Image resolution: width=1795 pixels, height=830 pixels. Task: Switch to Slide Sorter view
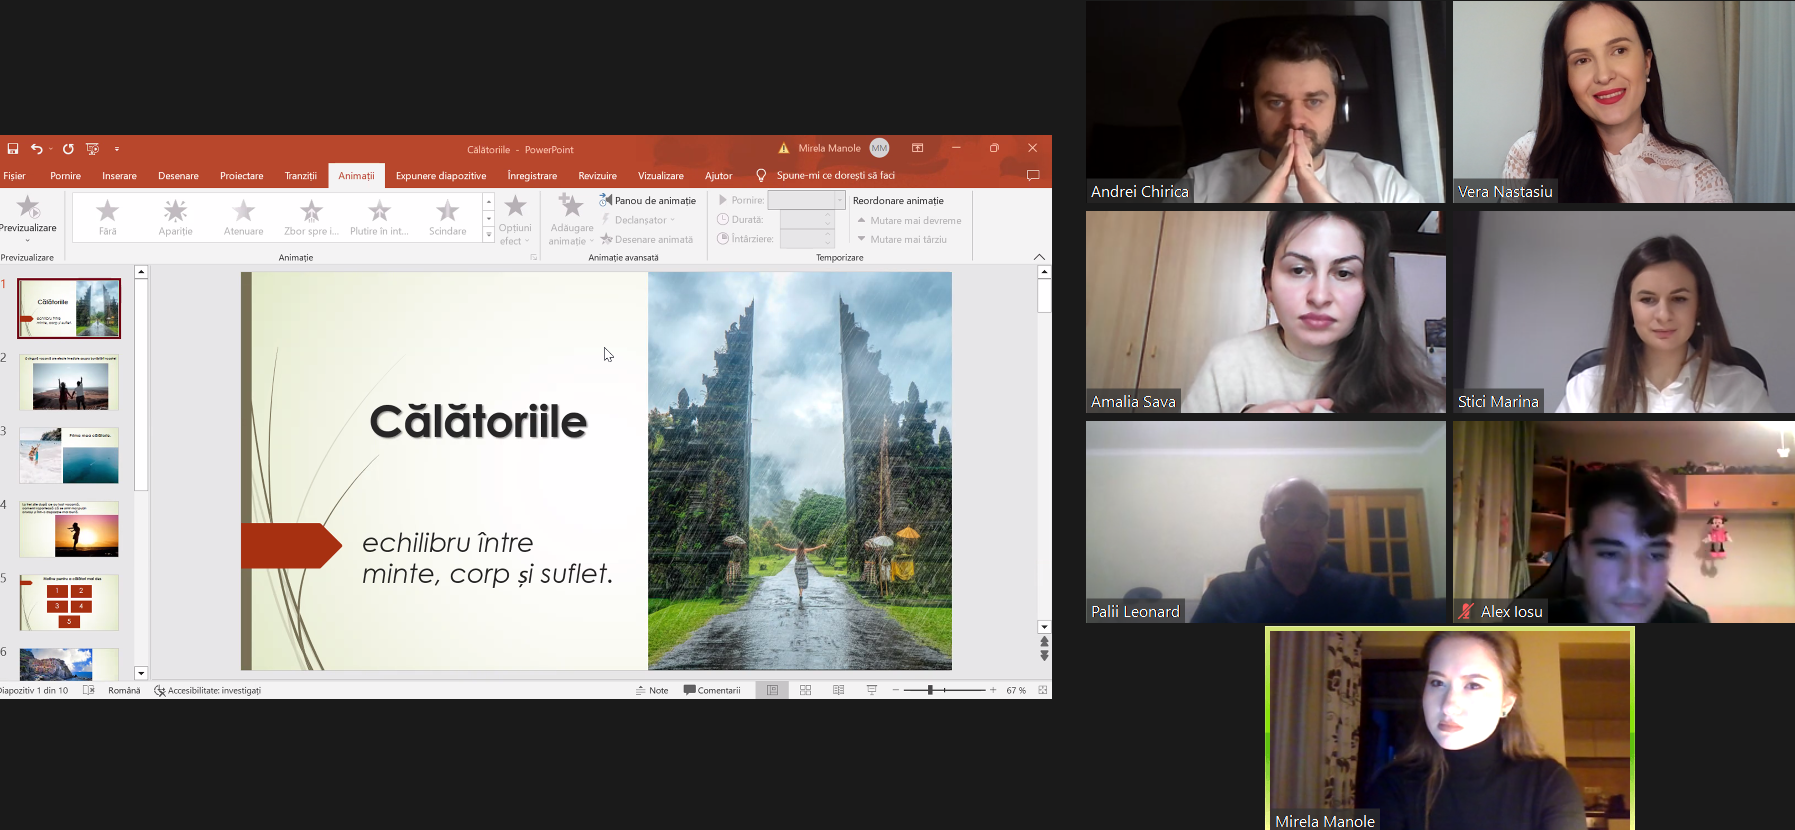pyautogui.click(x=805, y=690)
